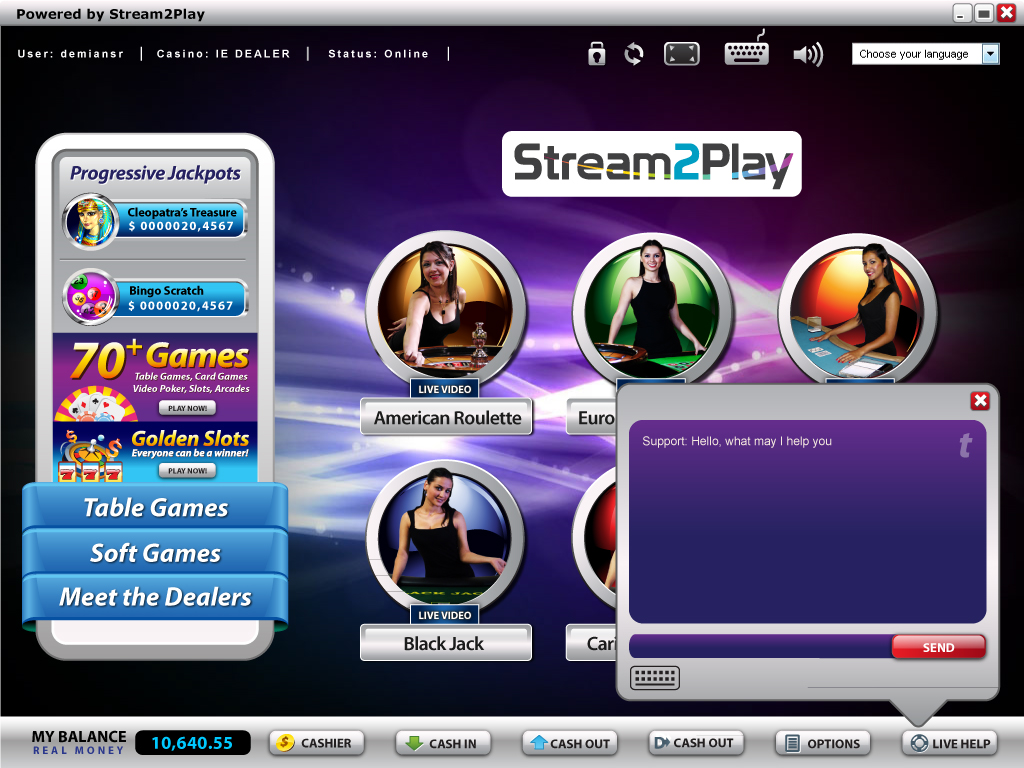Click the SEND button in chat
Image resolution: width=1024 pixels, height=768 pixels.
[x=938, y=647]
